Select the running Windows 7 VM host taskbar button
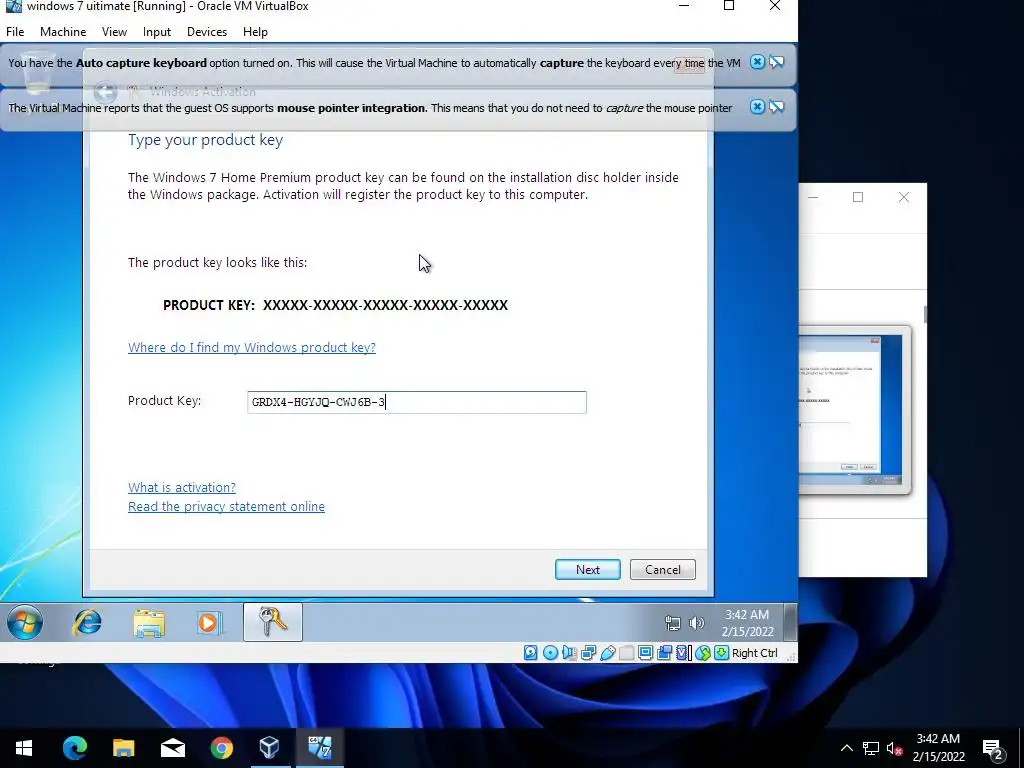1024x768 pixels. pos(319,747)
